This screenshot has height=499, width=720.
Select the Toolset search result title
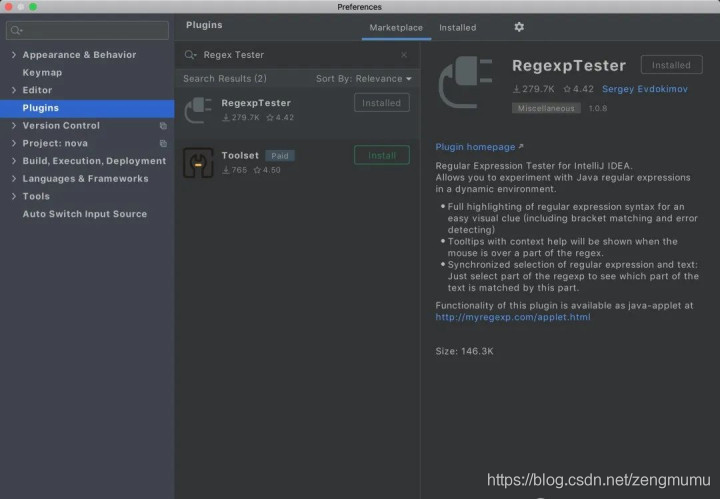(240, 155)
